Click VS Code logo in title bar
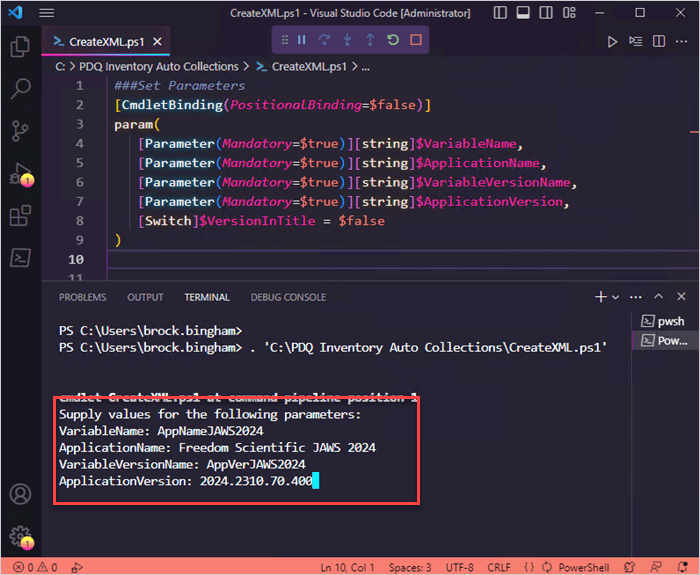This screenshot has height=575, width=700. click(x=16, y=13)
